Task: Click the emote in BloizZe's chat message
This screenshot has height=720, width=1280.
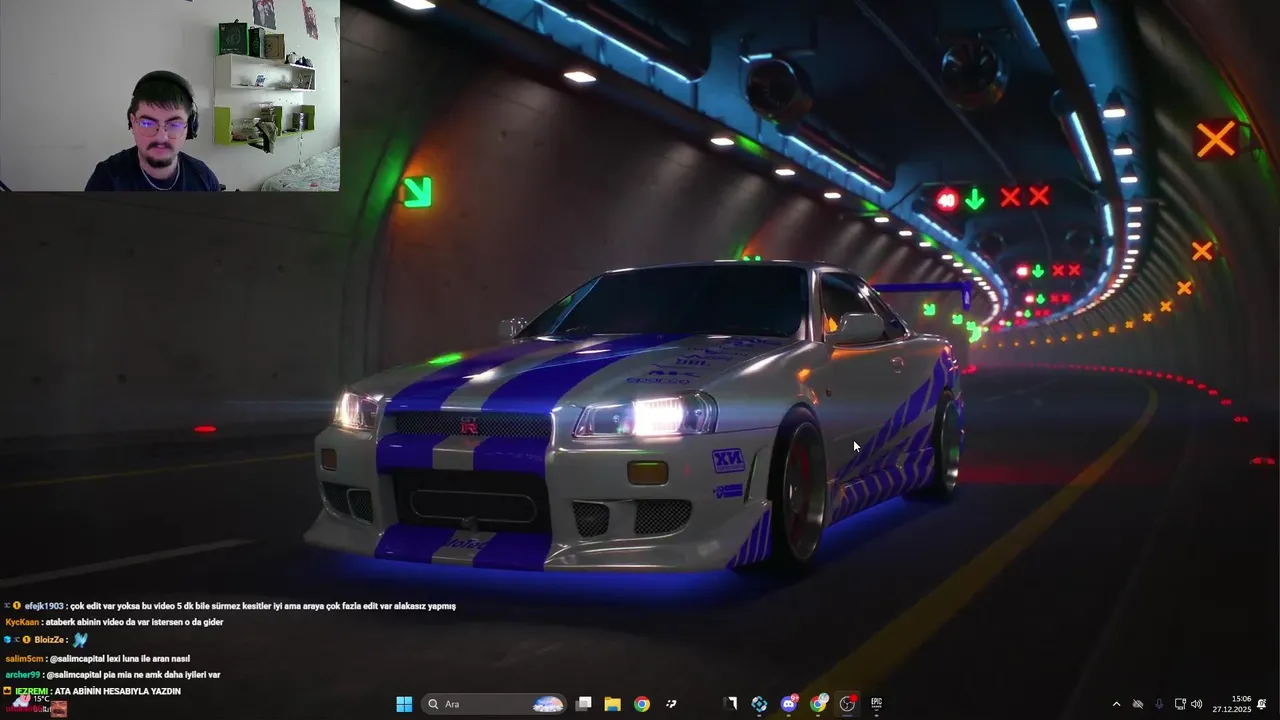Action: [80, 640]
